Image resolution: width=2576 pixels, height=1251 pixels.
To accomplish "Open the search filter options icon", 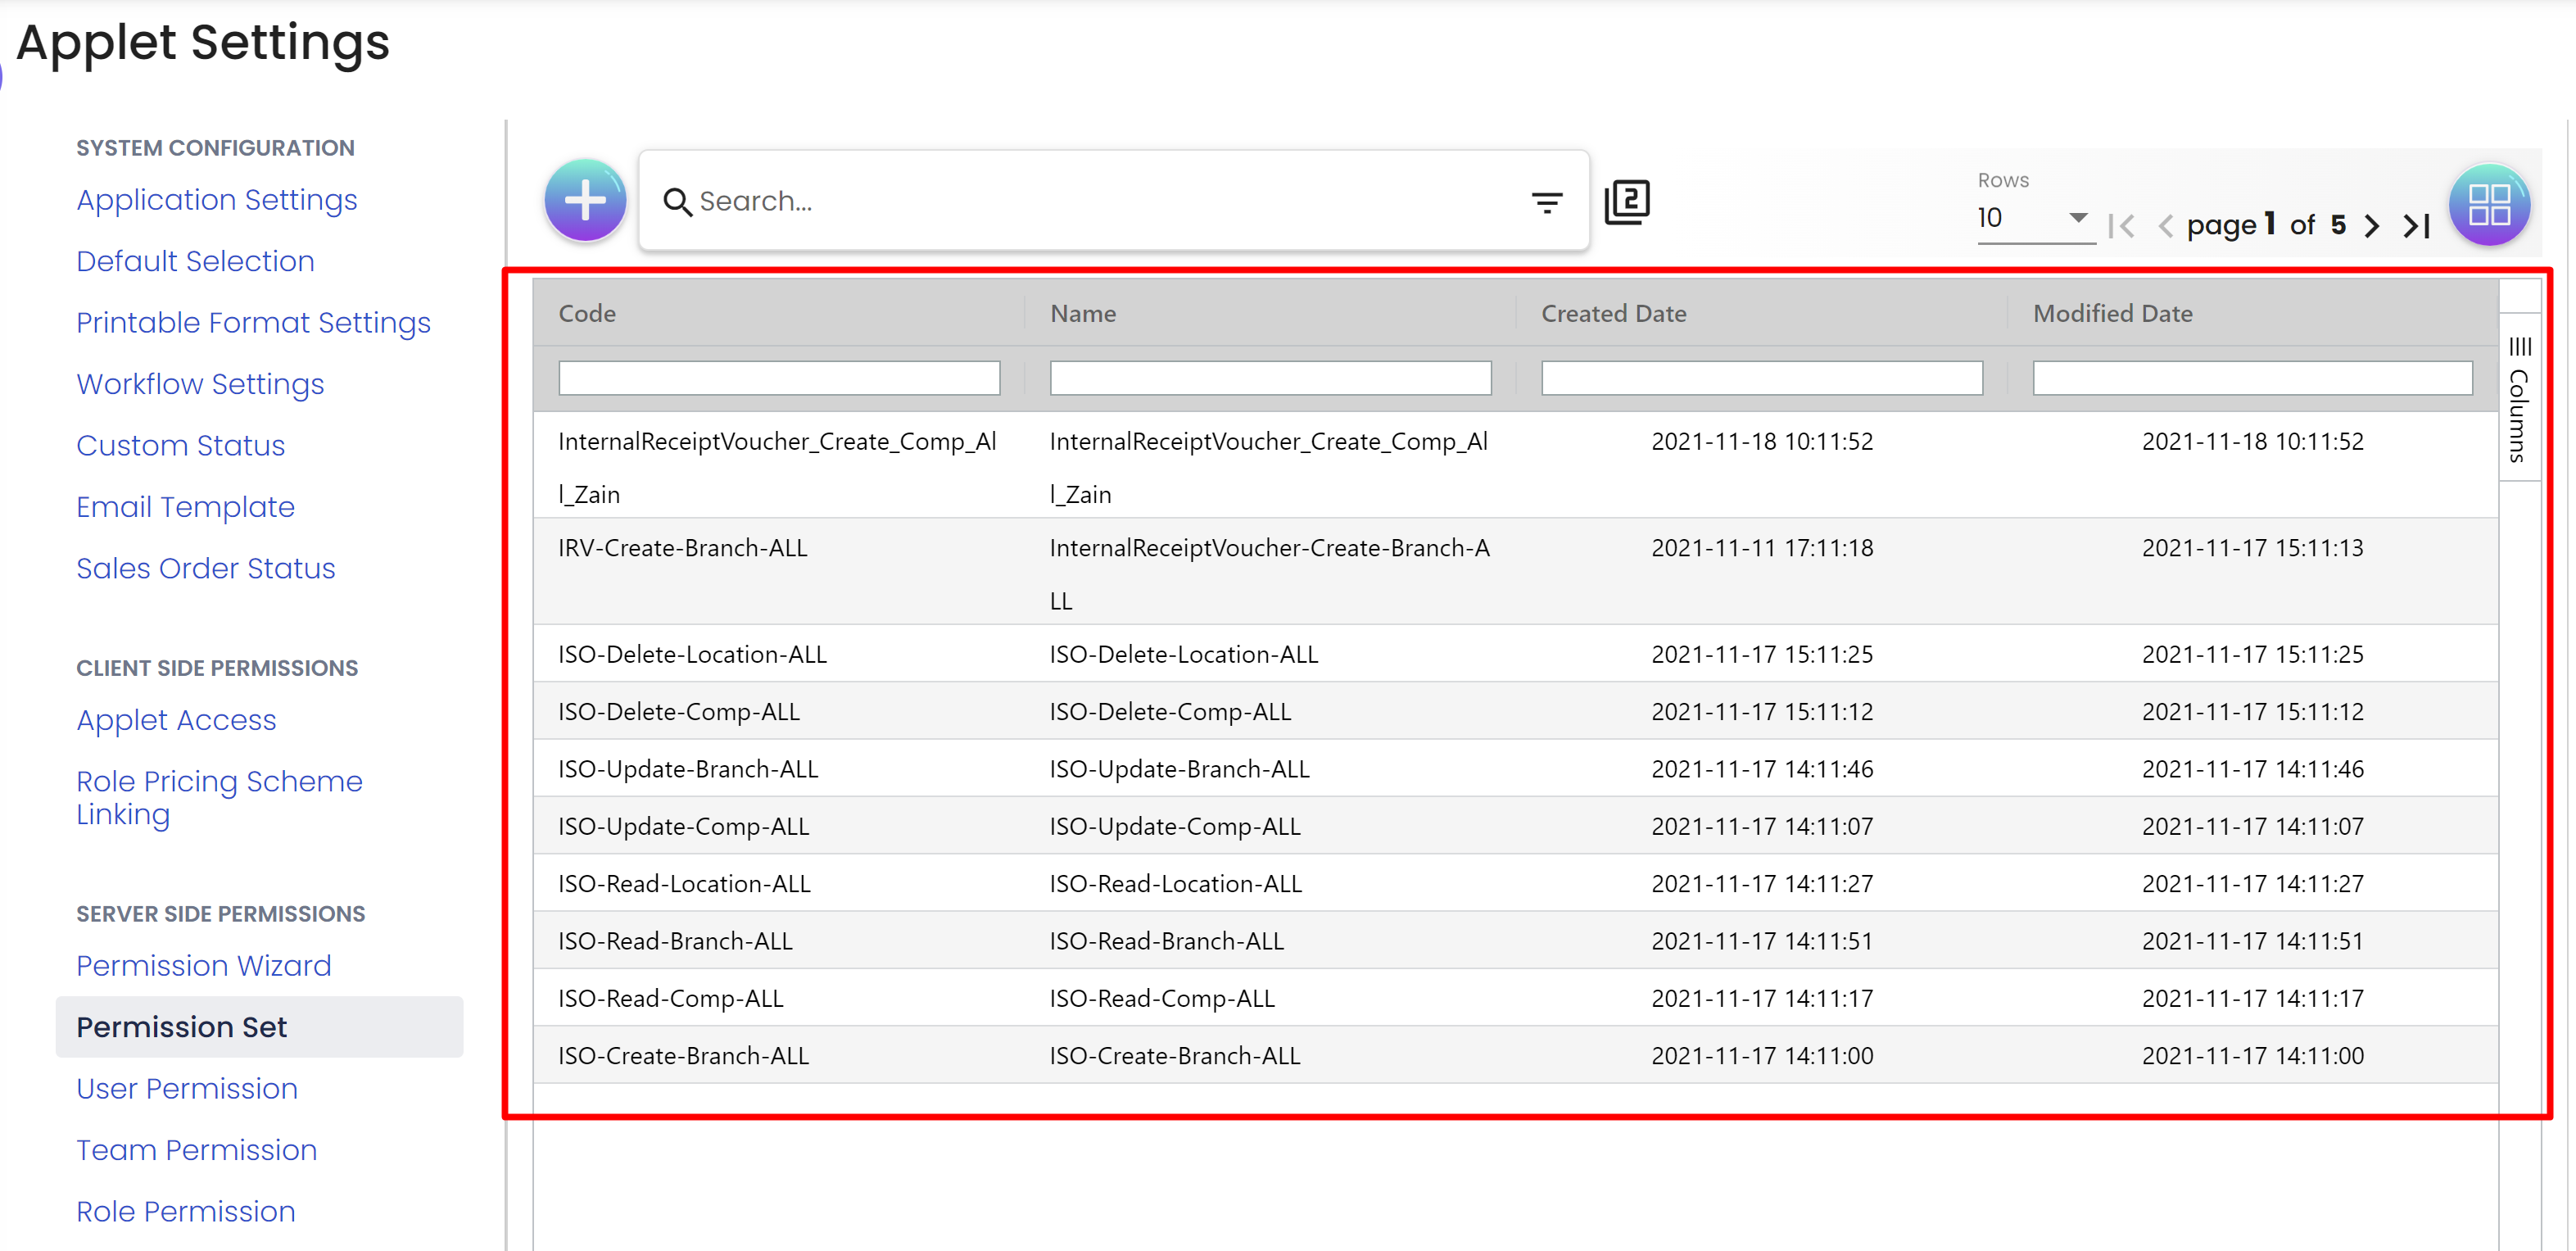I will (x=1546, y=203).
